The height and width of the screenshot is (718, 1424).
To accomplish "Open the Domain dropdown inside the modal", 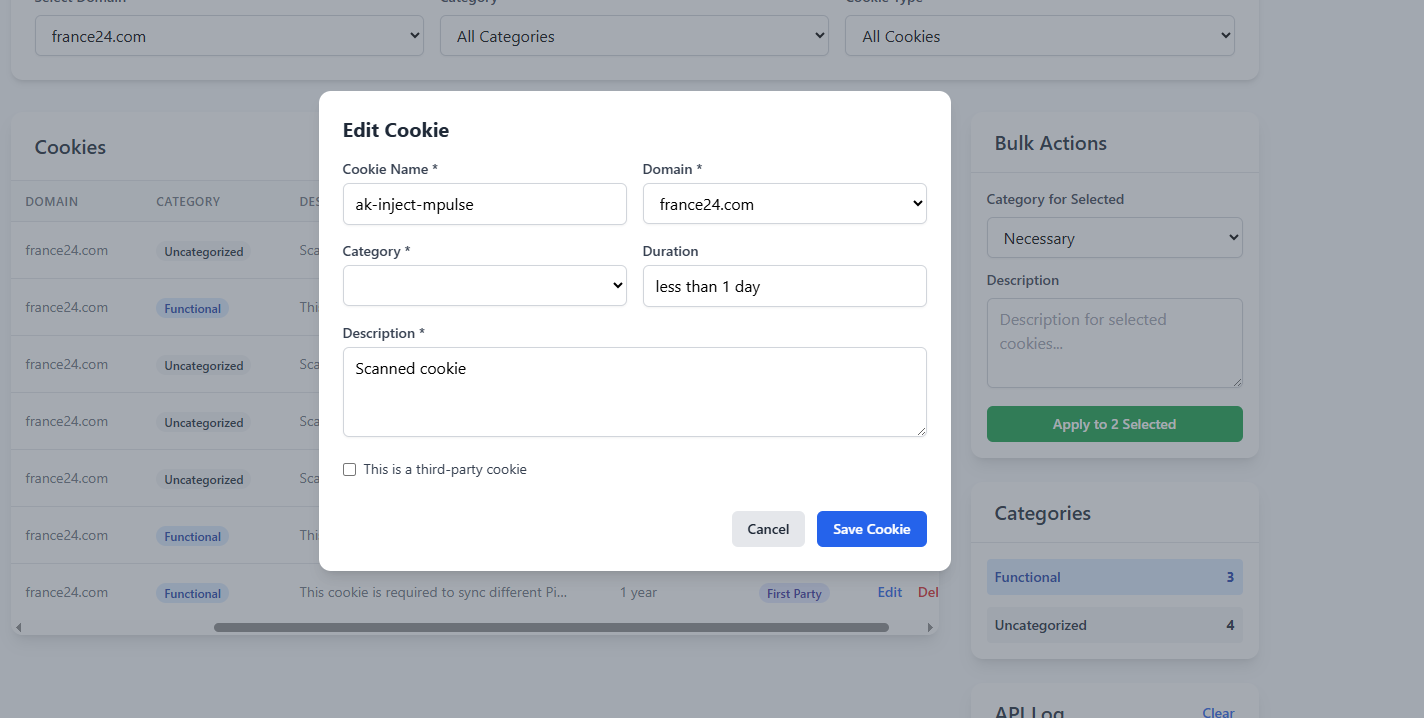I will (784, 204).
